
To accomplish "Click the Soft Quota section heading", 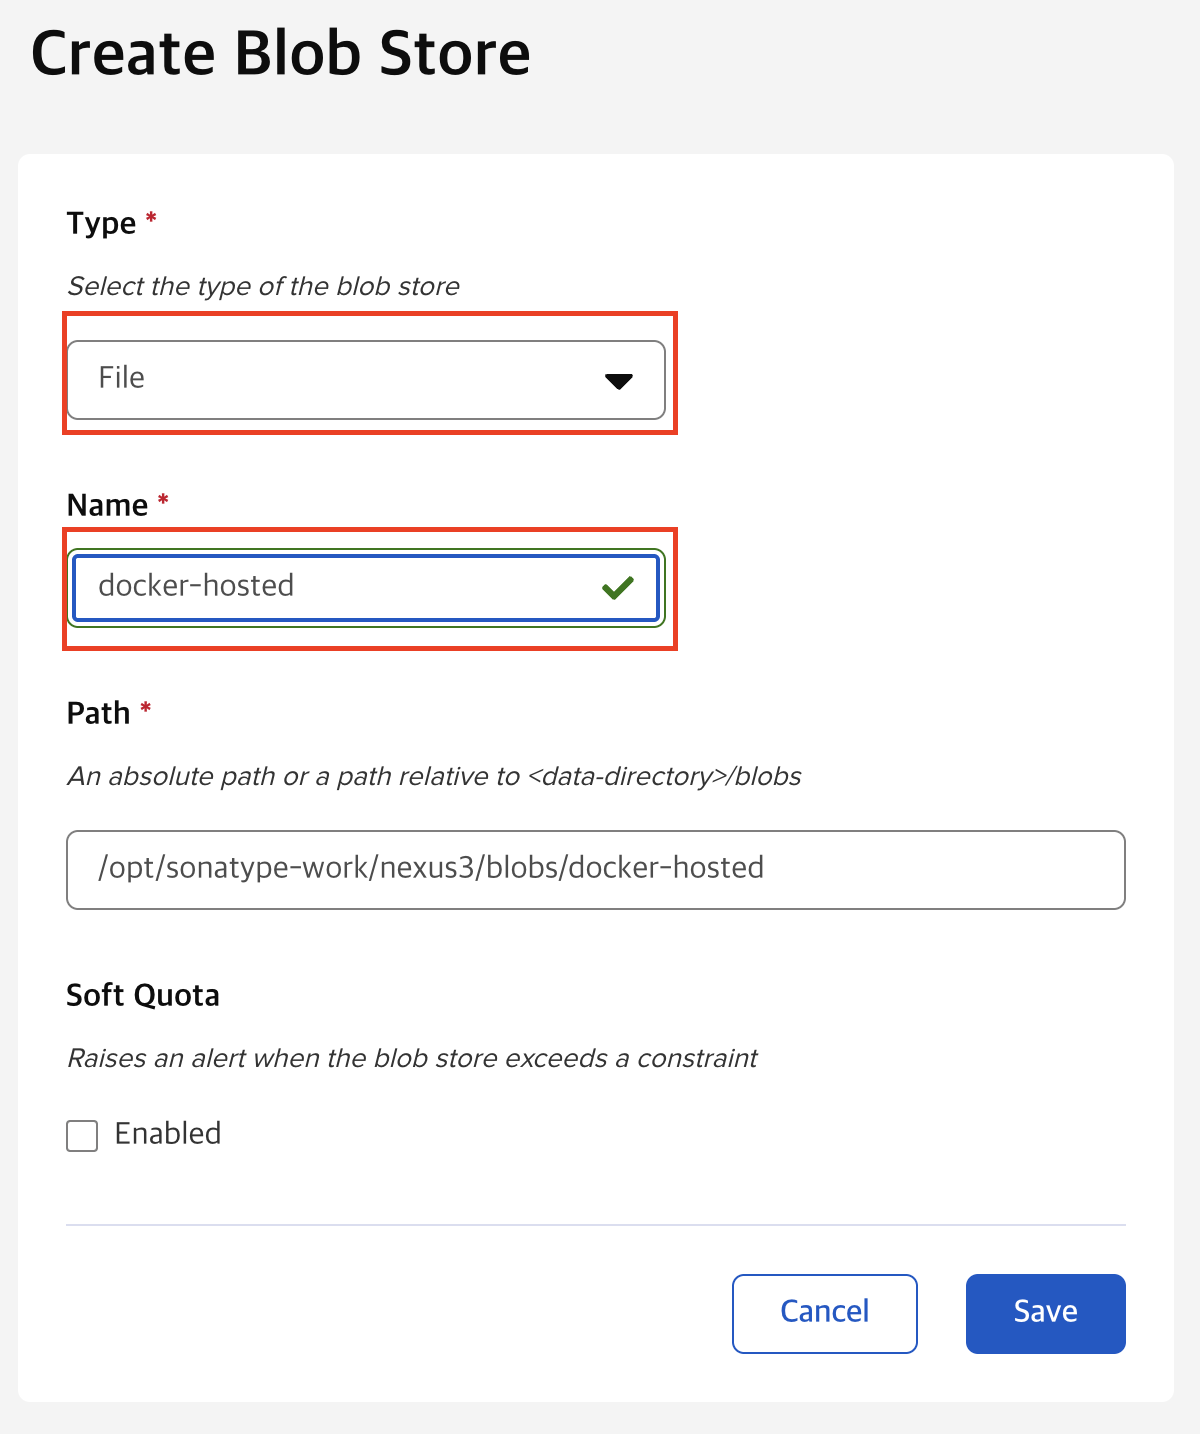I will (143, 996).
